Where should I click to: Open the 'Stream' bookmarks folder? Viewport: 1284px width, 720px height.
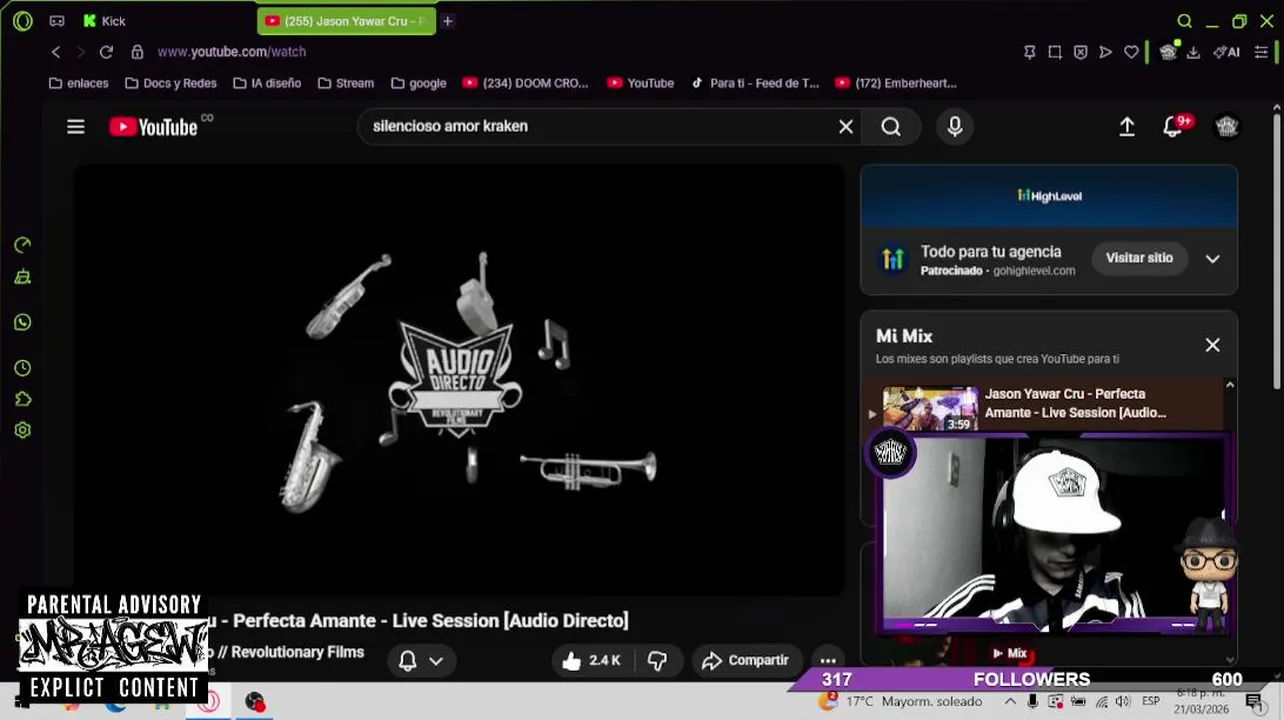(x=346, y=83)
